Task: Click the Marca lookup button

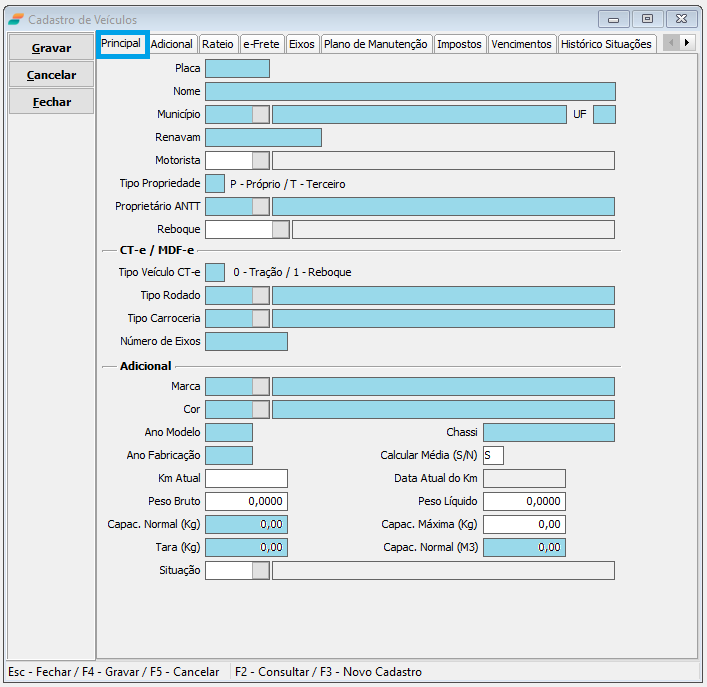Action: pyautogui.click(x=260, y=386)
